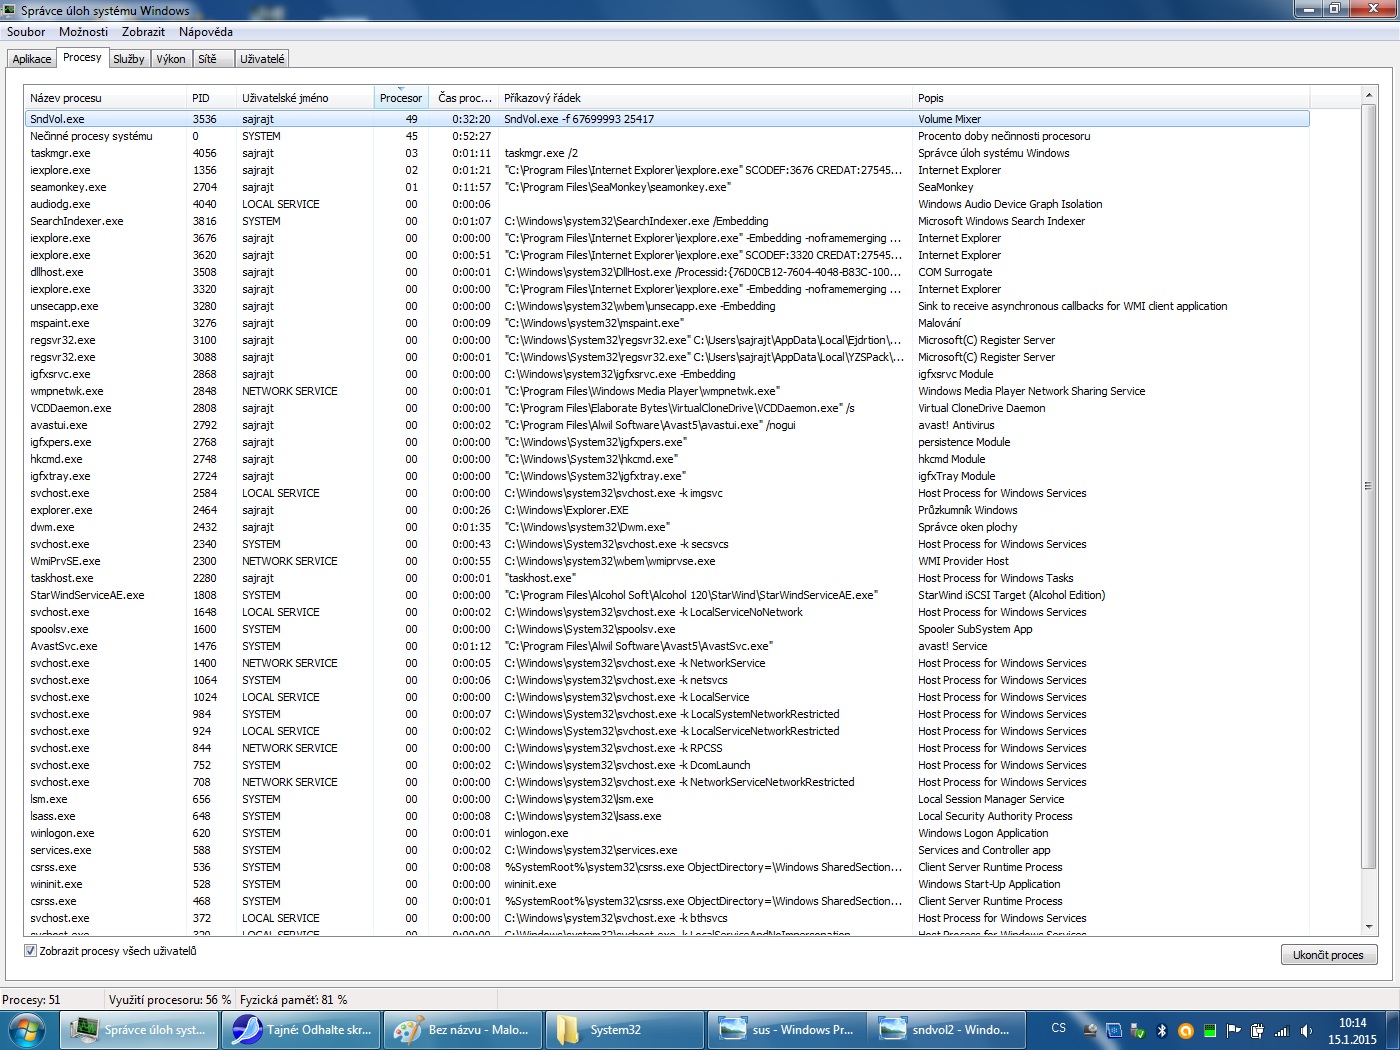Toggle Zobrazit procesy všech uživatelů checkbox
Image resolution: width=1400 pixels, height=1050 pixels.
click(x=30, y=951)
